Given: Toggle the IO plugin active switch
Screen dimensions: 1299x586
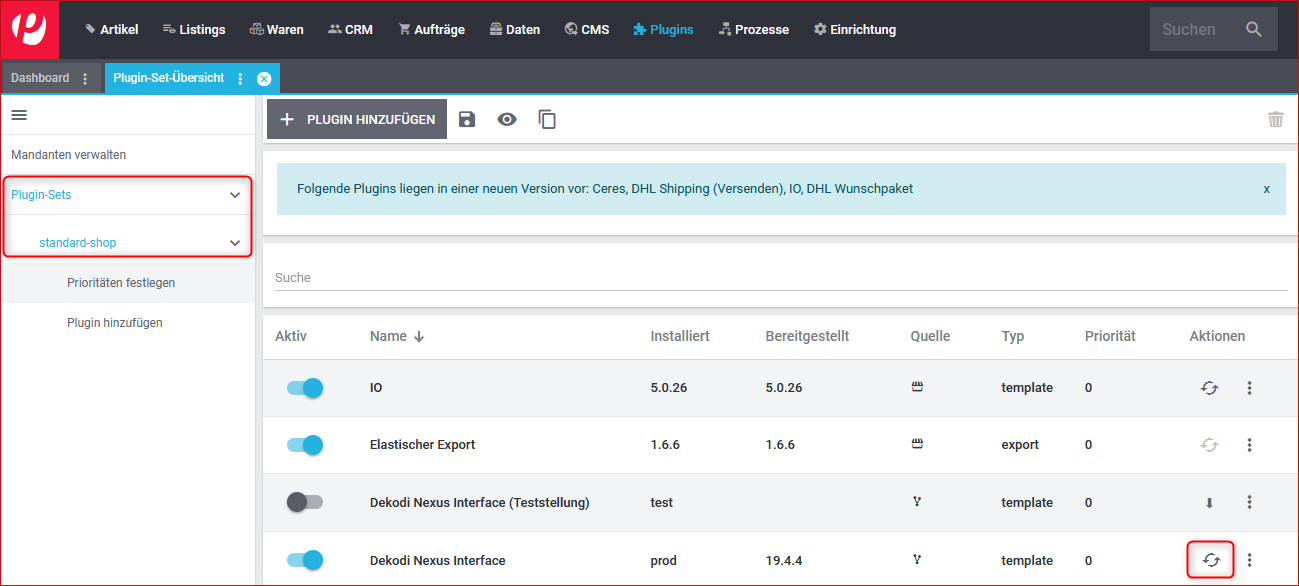Looking at the screenshot, I should (x=305, y=388).
